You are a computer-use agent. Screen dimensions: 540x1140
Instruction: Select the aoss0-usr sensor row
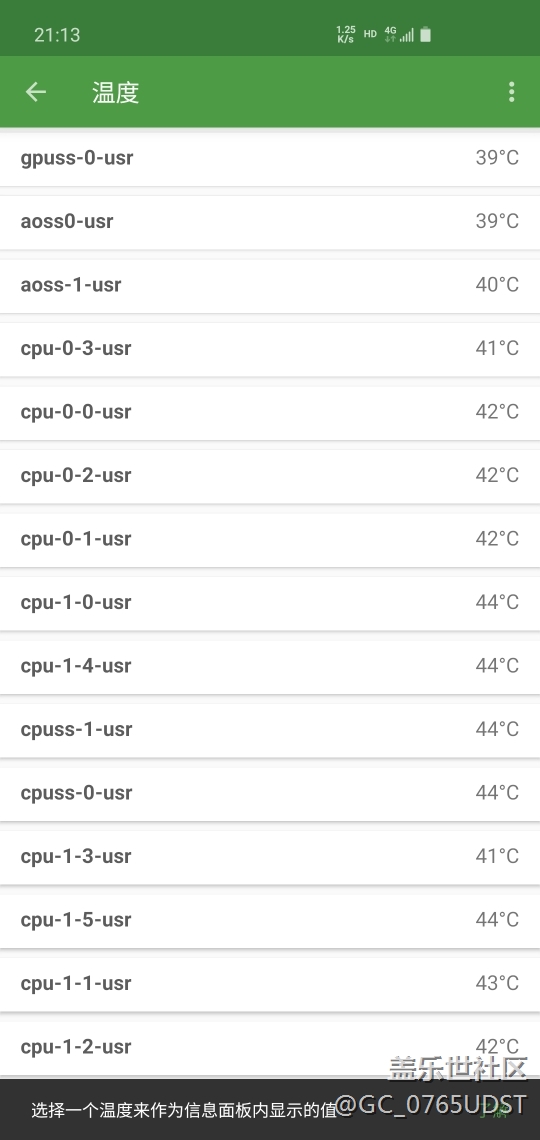[x=270, y=222]
